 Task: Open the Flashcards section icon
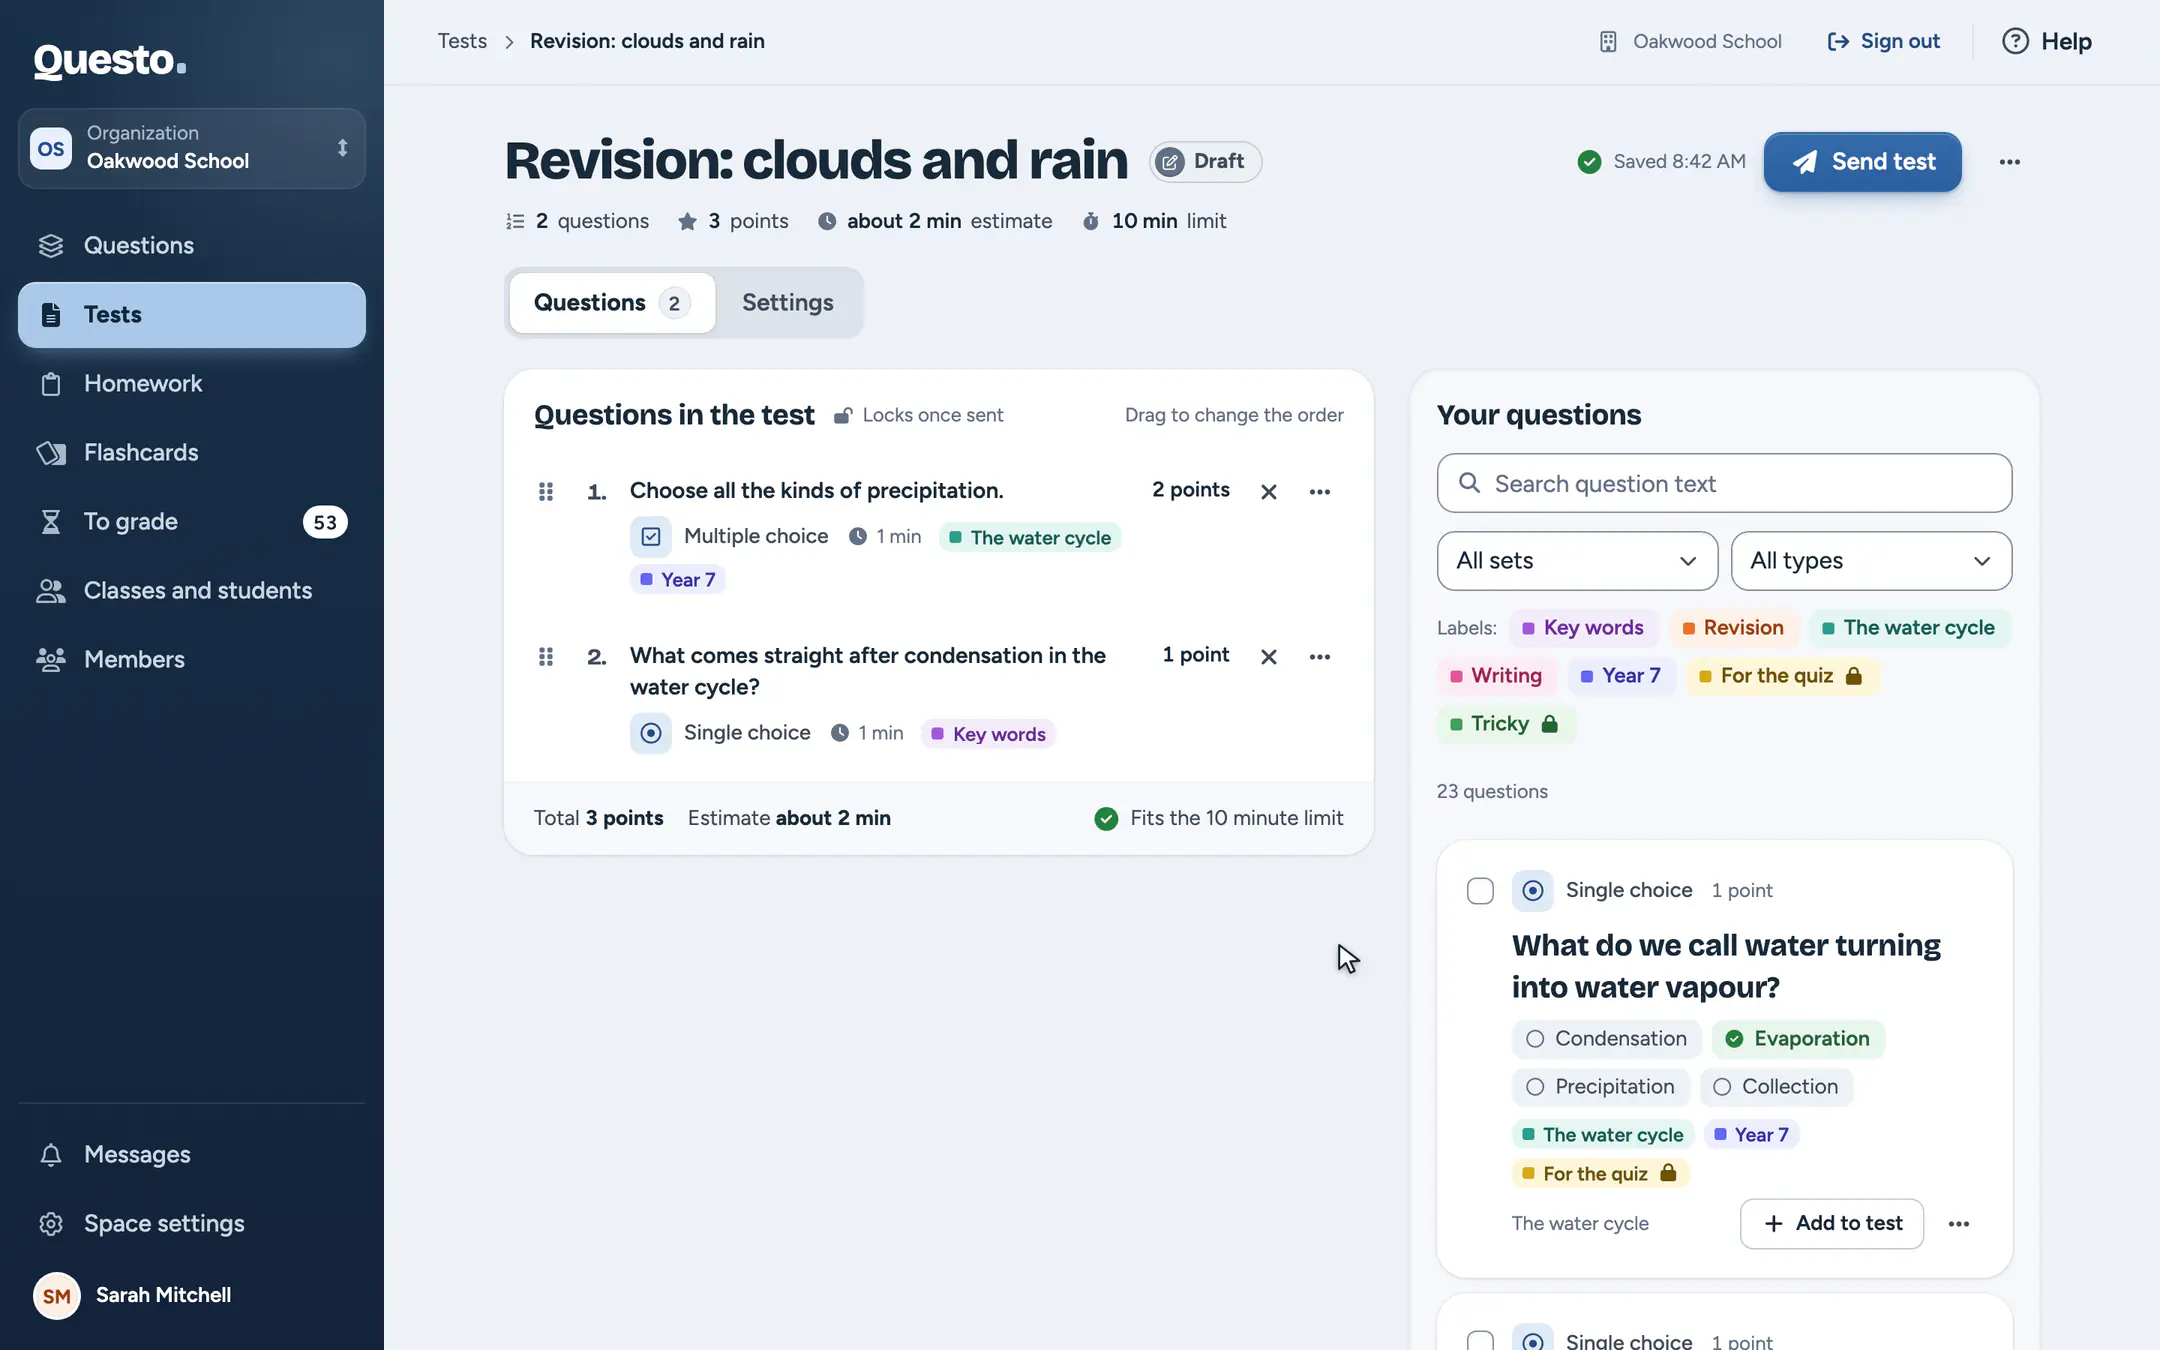[51, 453]
